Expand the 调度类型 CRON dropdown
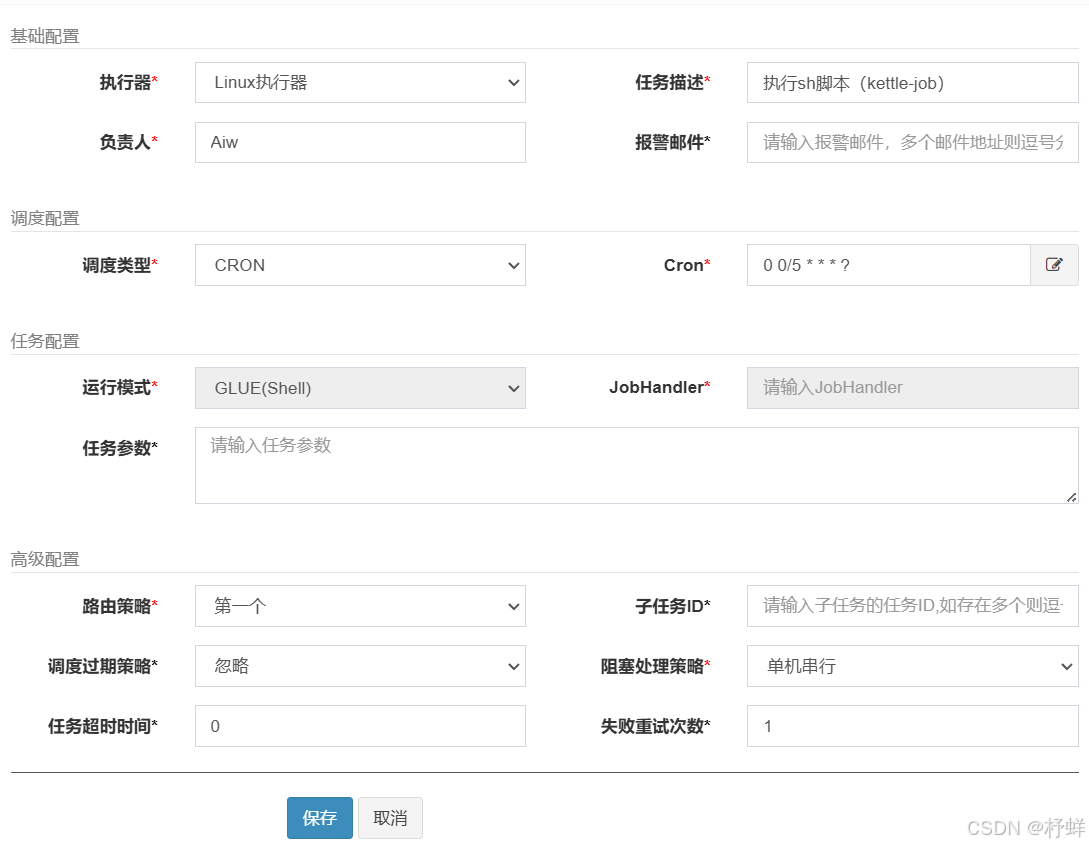 [360, 265]
